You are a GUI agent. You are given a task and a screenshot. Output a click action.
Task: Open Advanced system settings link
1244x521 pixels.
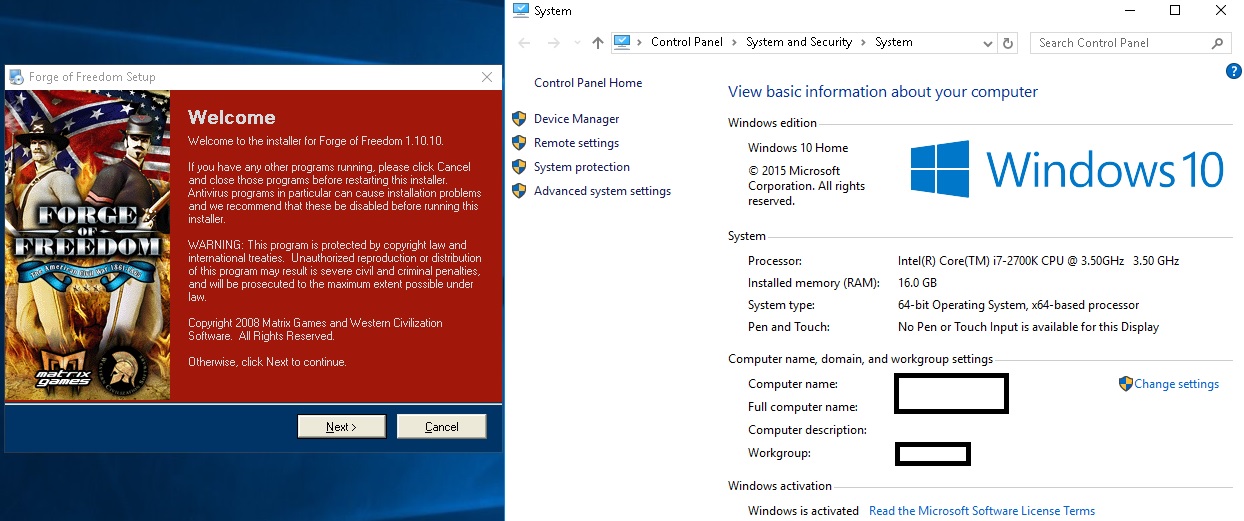[x=602, y=191]
